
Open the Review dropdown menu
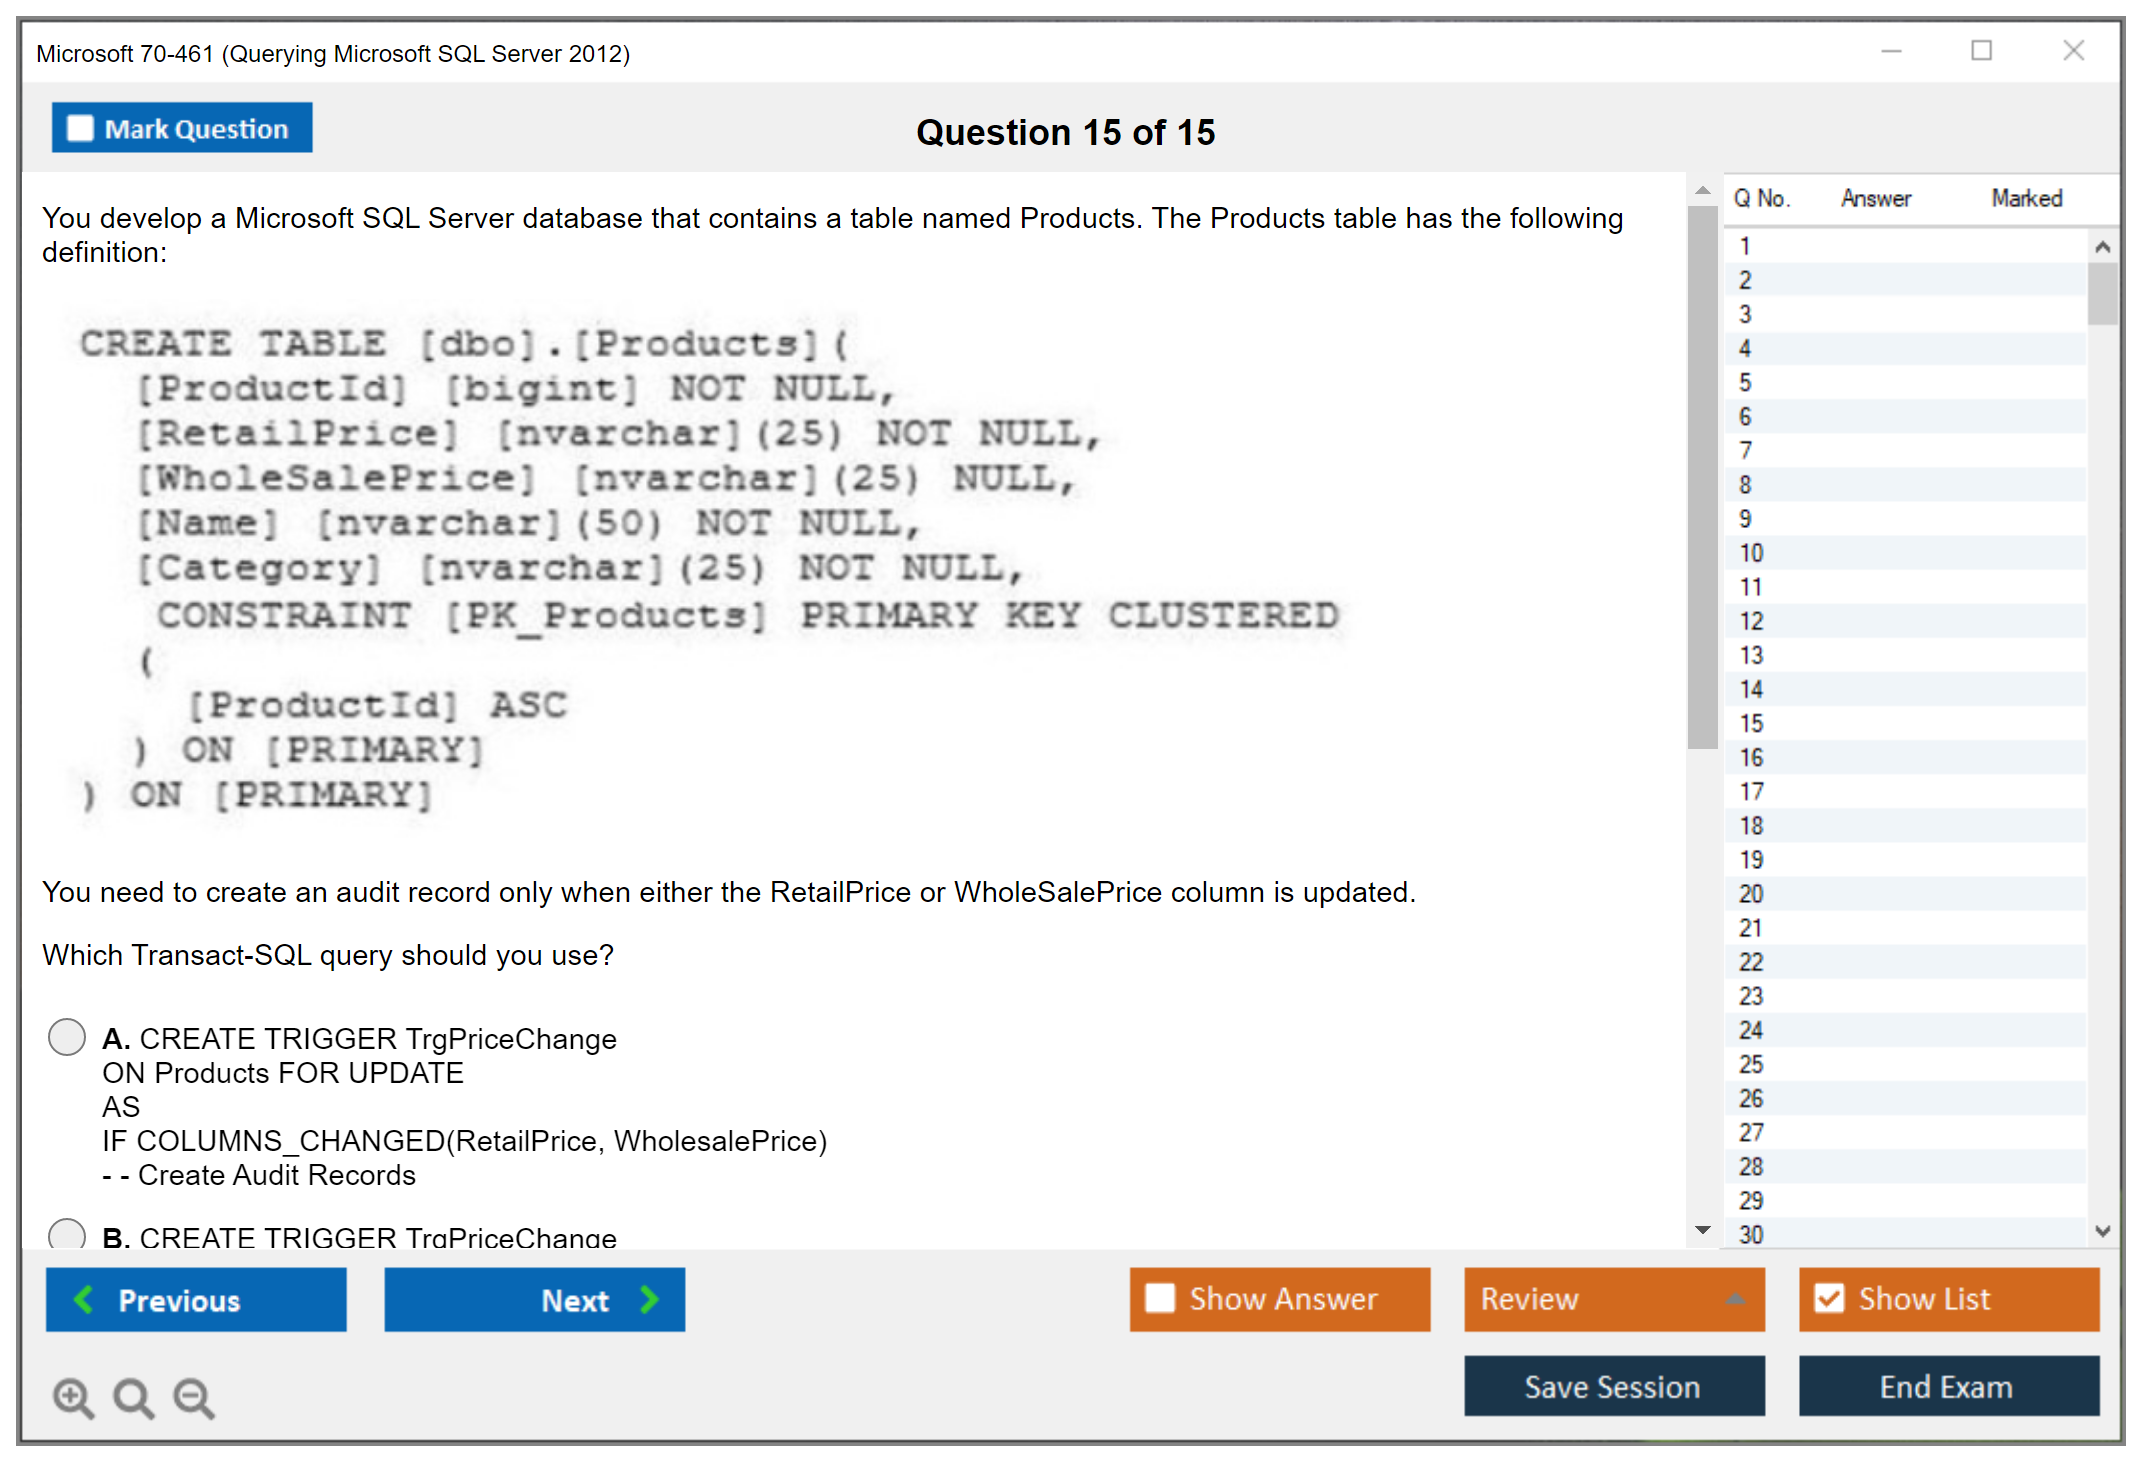tap(1734, 1298)
